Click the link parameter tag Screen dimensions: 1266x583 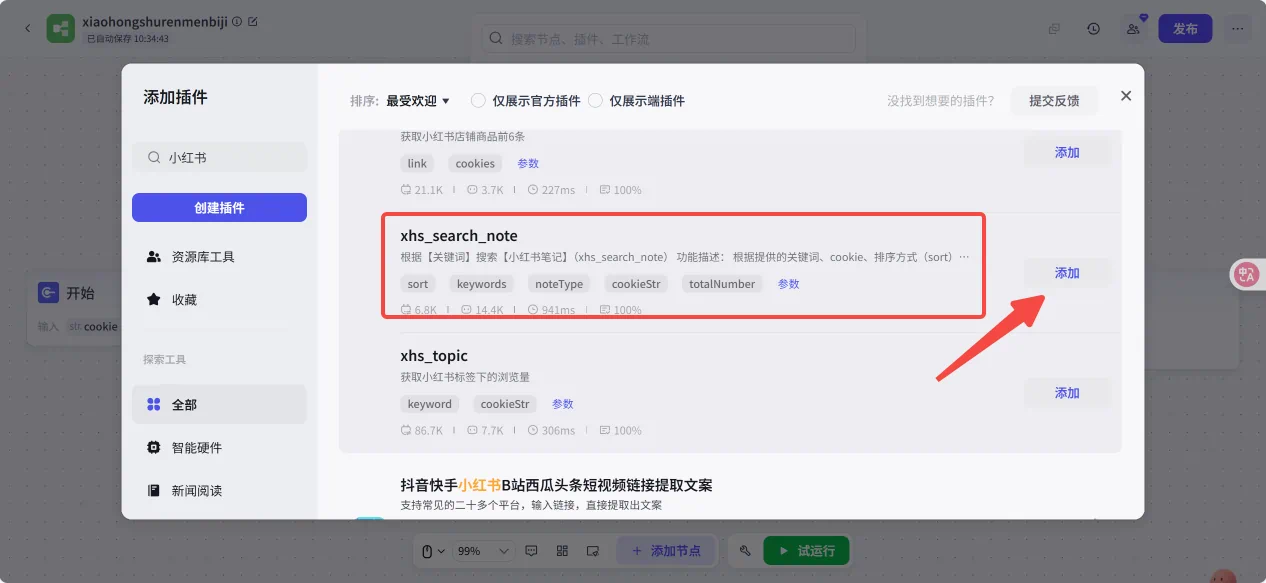pos(417,163)
